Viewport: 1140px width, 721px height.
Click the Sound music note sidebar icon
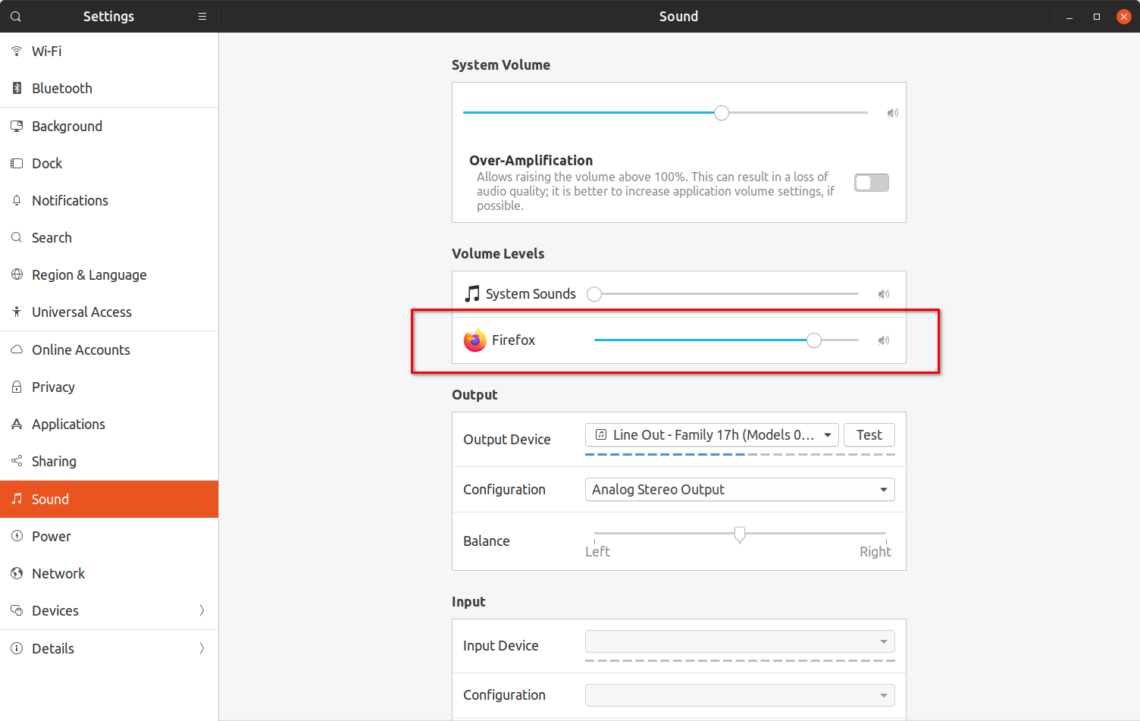tap(17, 499)
